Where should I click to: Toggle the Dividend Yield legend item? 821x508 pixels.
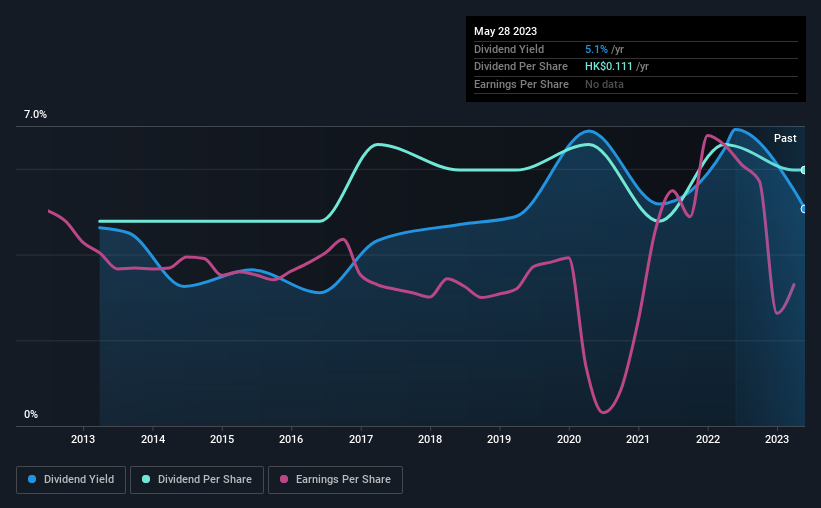click(71, 479)
